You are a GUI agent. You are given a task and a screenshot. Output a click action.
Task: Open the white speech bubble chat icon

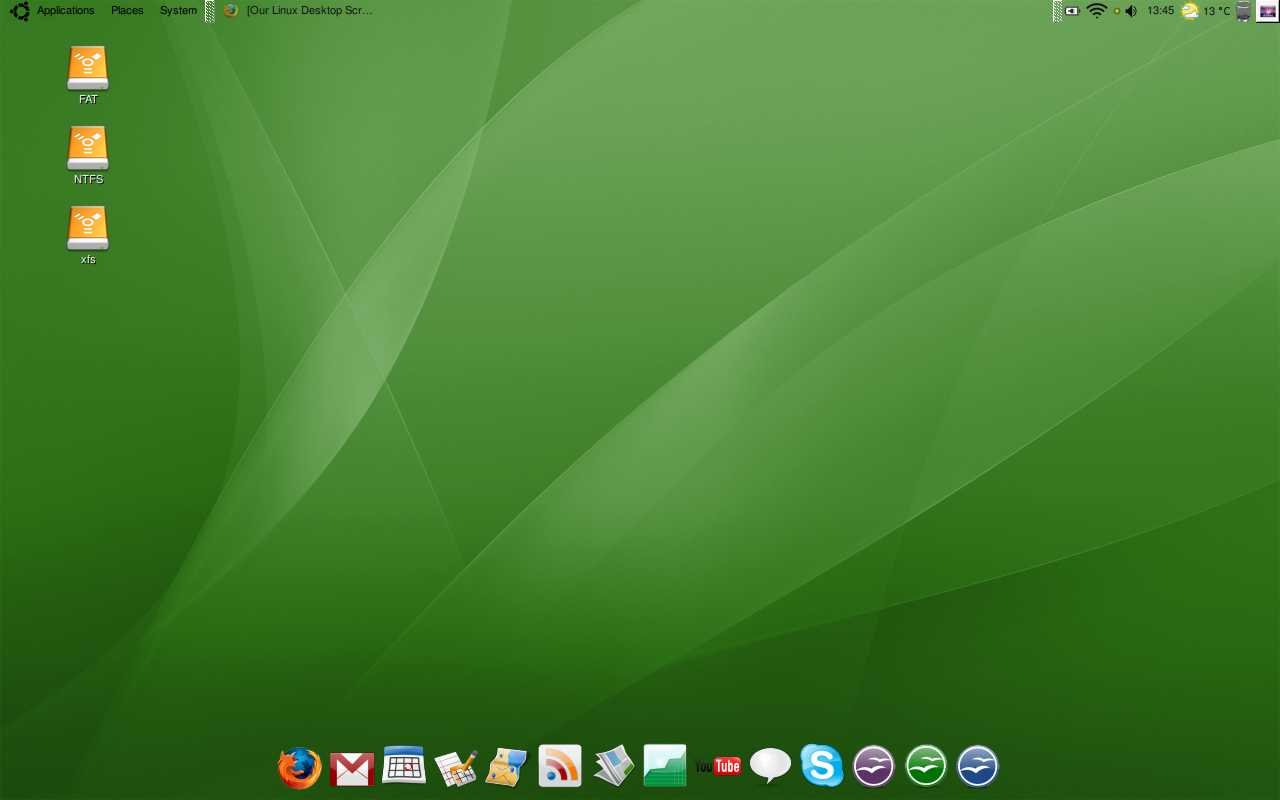pos(770,767)
